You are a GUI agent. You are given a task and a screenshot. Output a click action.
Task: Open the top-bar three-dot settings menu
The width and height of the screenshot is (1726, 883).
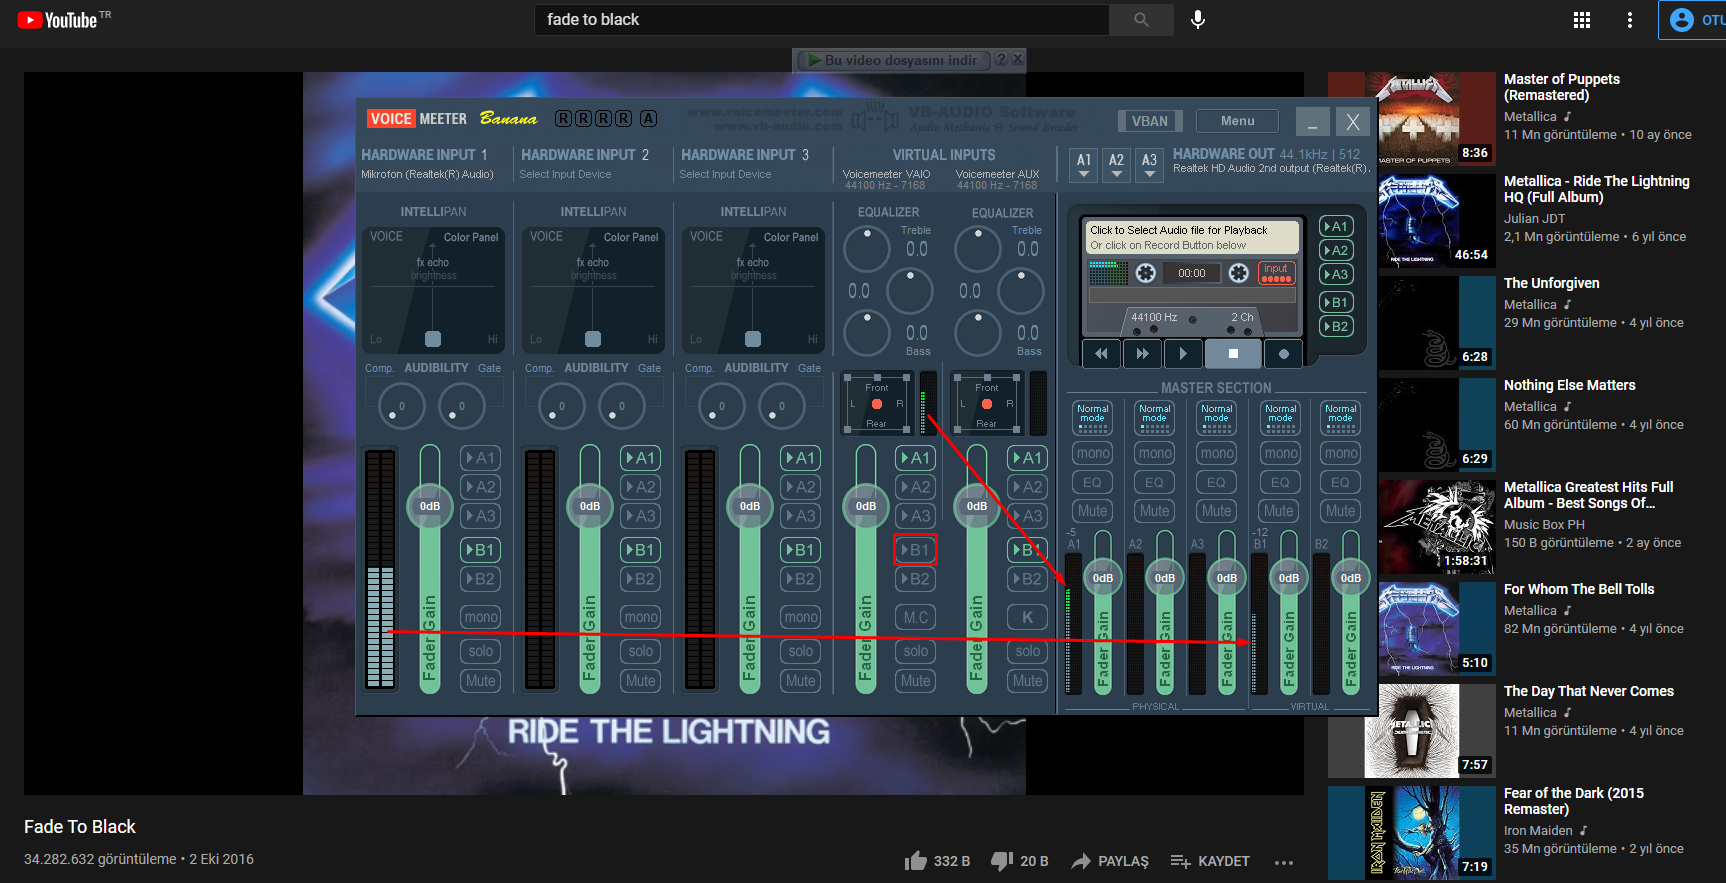point(1630,20)
